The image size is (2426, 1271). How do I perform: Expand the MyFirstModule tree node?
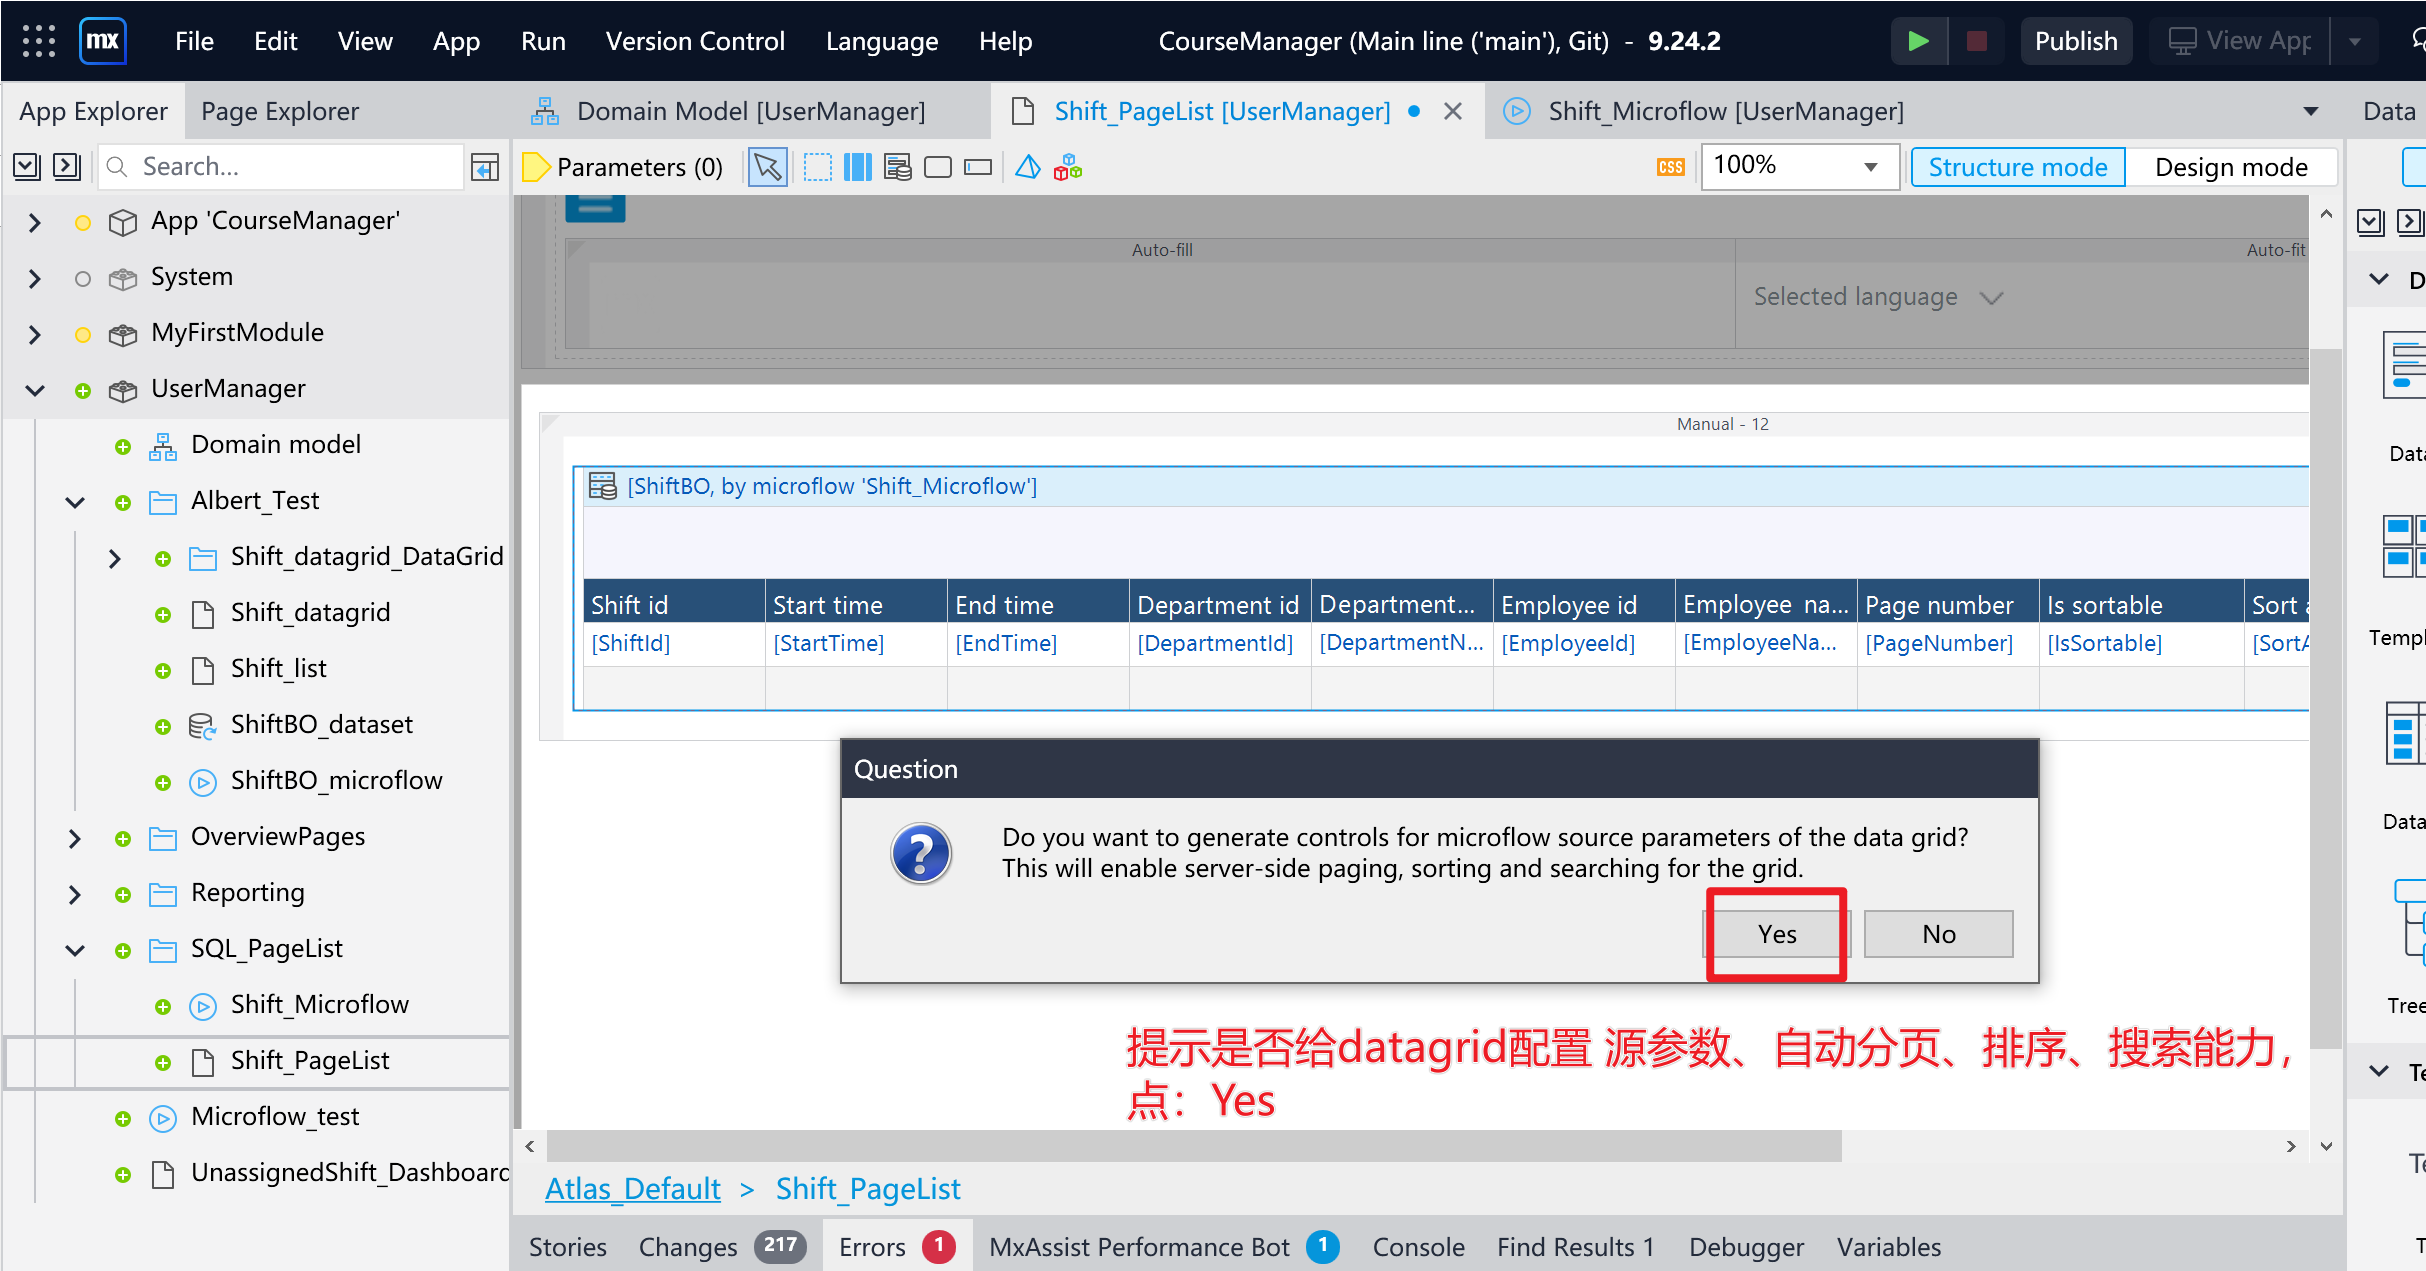click(x=35, y=333)
